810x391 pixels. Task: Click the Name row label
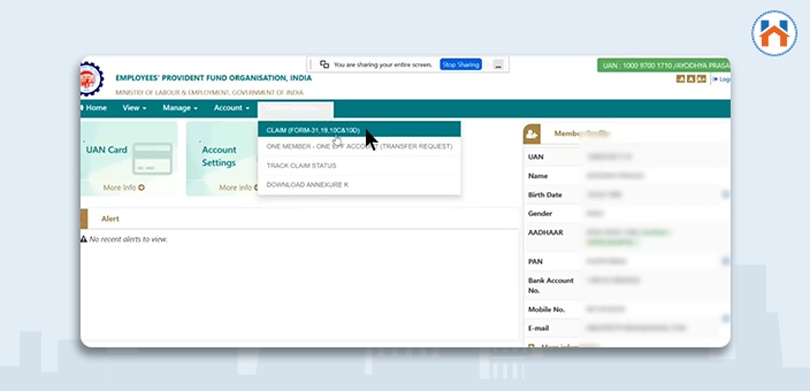[x=537, y=176]
